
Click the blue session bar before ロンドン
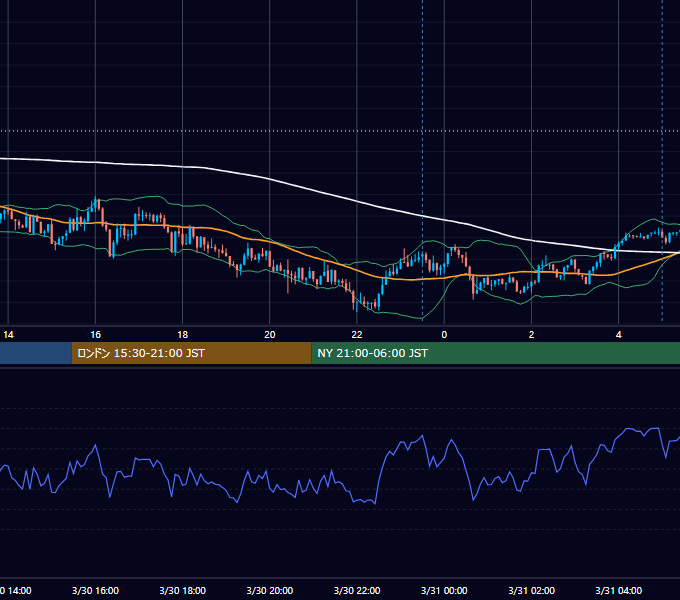point(36,353)
